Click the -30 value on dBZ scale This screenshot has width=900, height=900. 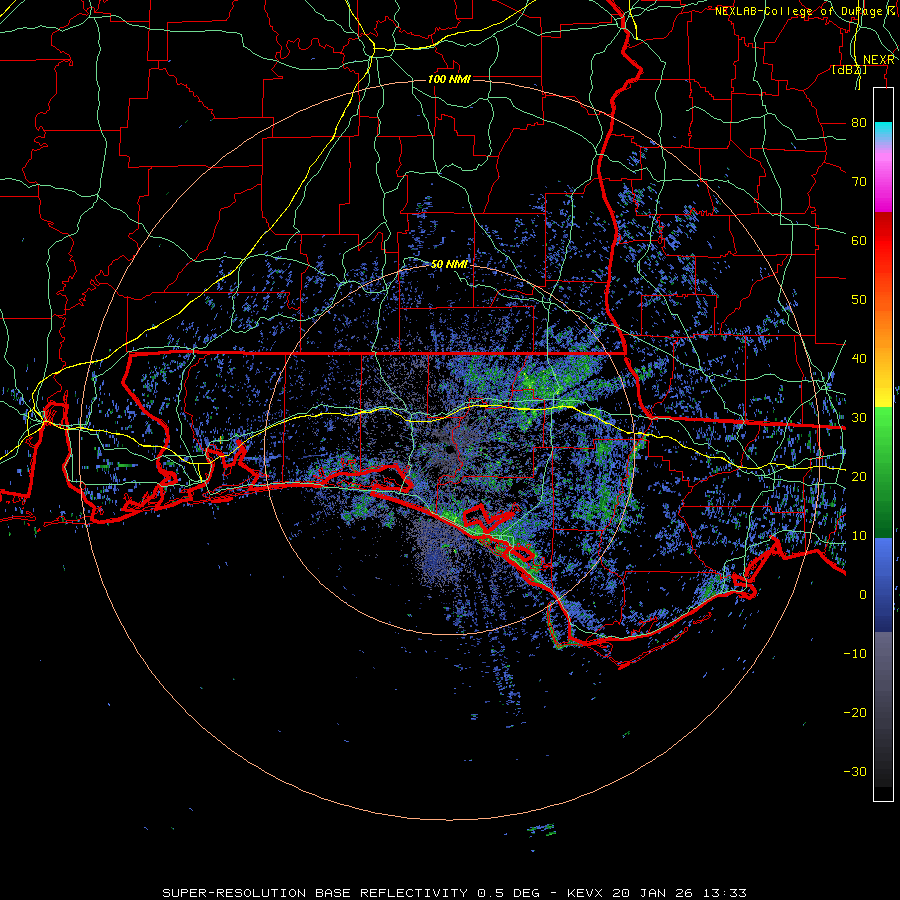[x=855, y=772]
